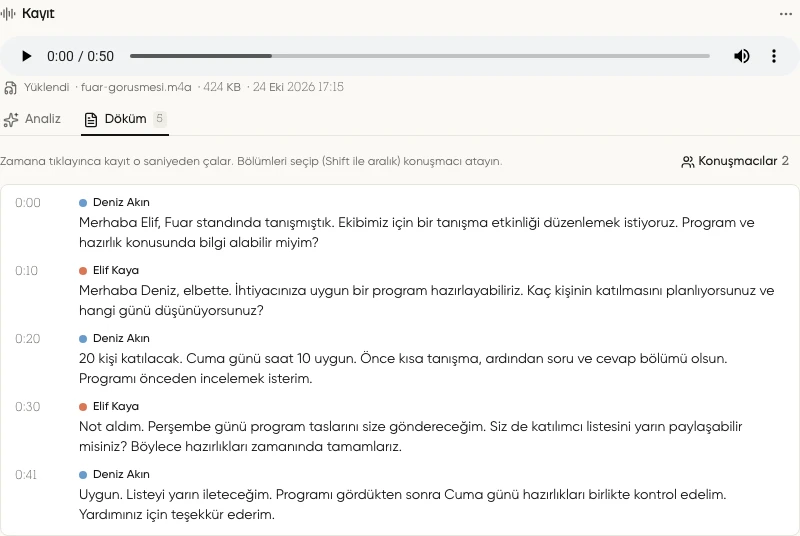
Task: Click the audio progress bar
Action: point(419,56)
